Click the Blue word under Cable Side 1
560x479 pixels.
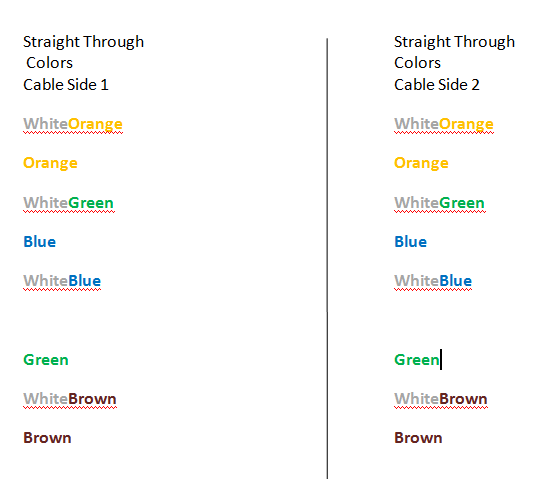tap(40, 242)
